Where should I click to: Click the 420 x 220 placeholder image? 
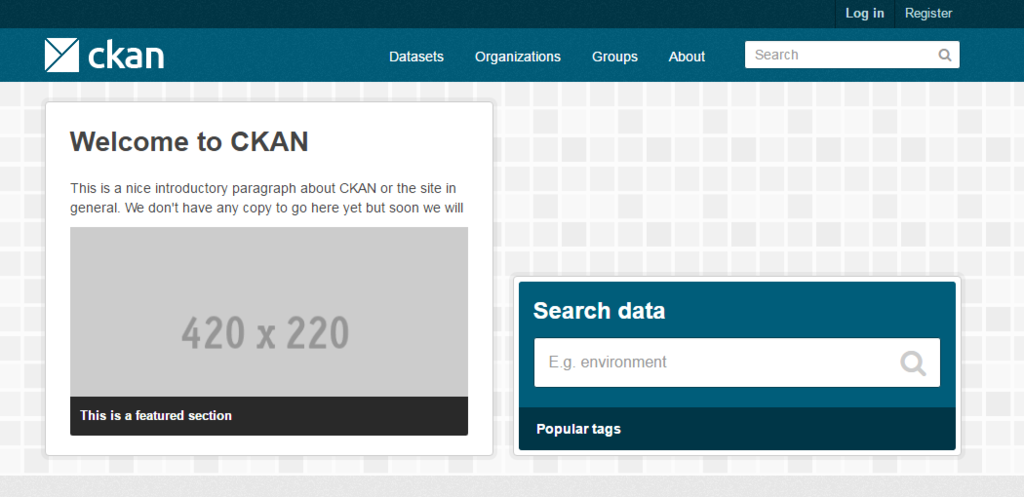[269, 312]
